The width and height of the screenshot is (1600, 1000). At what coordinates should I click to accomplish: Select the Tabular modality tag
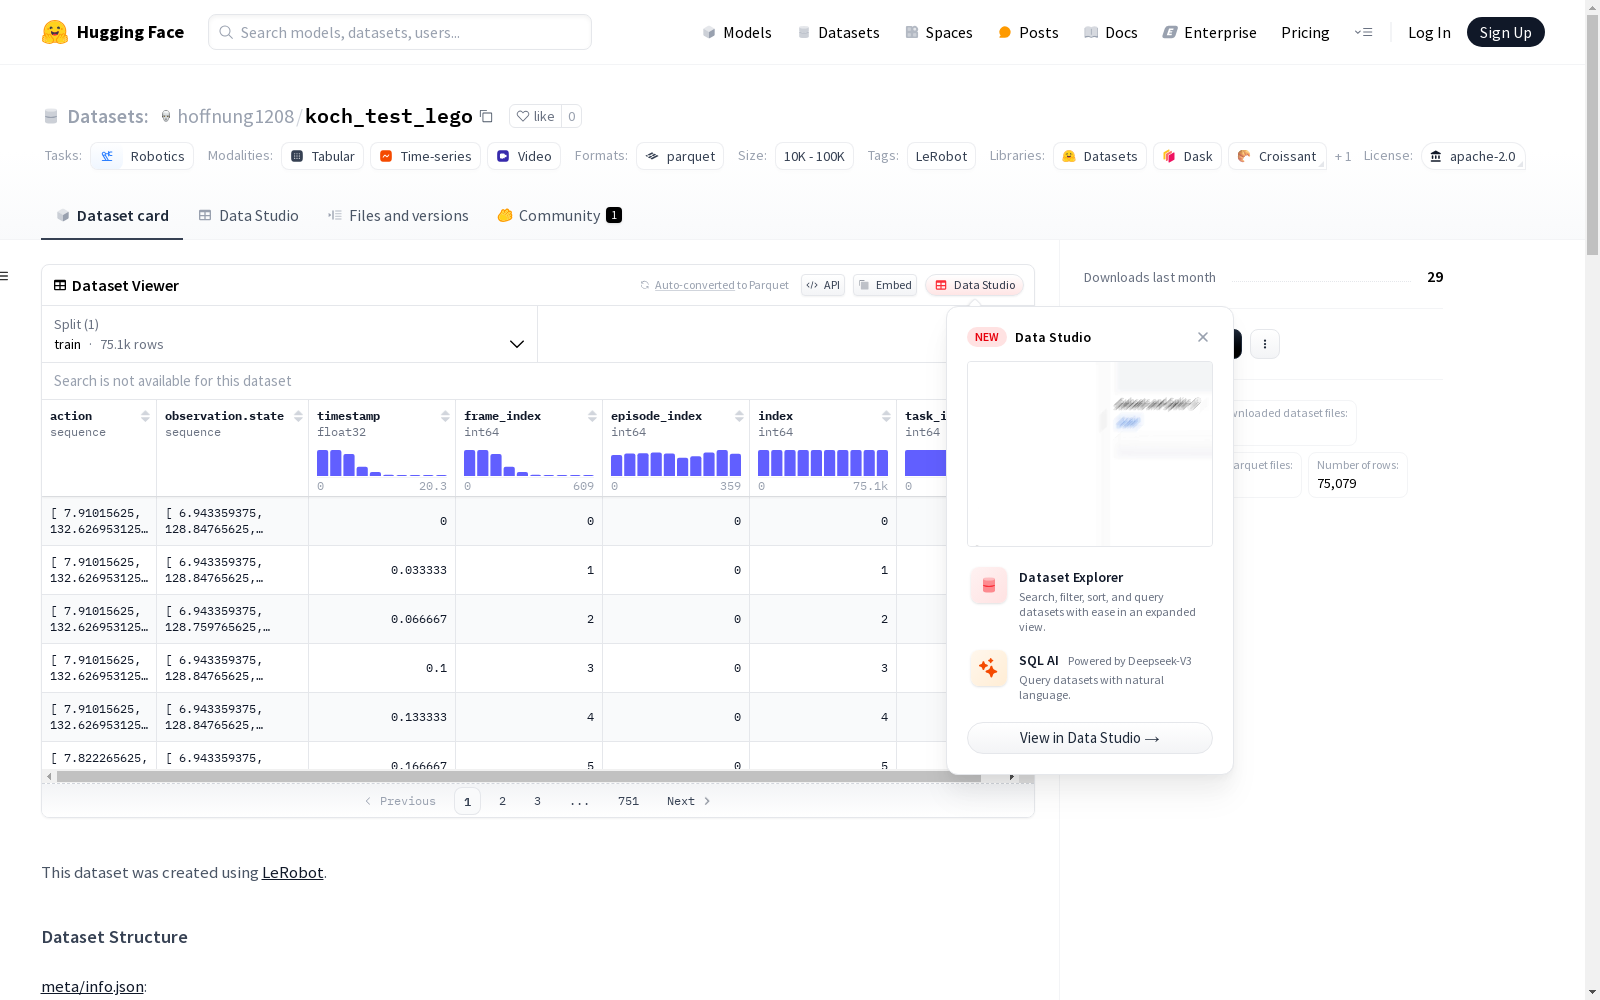tap(323, 156)
